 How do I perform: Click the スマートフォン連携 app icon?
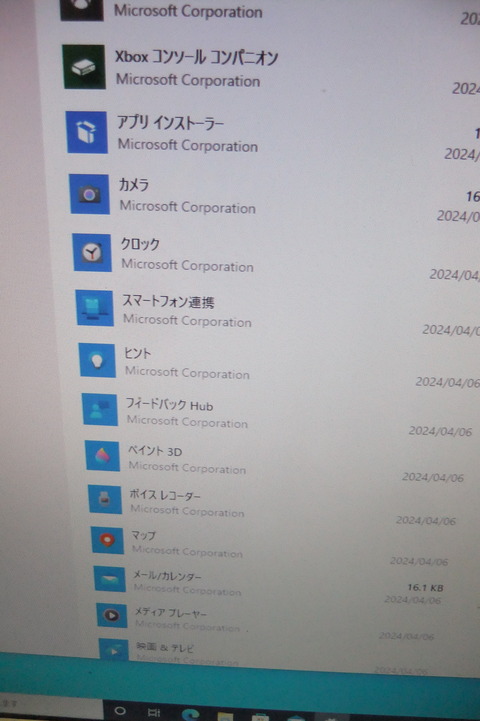pyautogui.click(x=95, y=308)
